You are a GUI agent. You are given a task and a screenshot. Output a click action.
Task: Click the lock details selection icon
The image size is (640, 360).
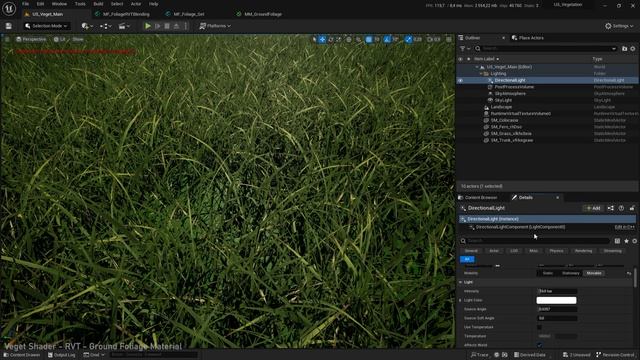632,208
